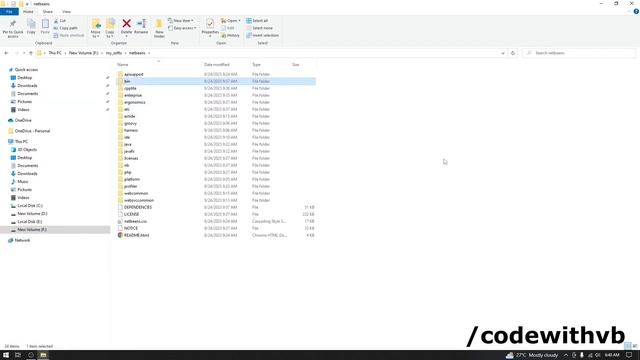640x360 pixels.
Task: Select the bin folder row
Action: click(x=216, y=81)
